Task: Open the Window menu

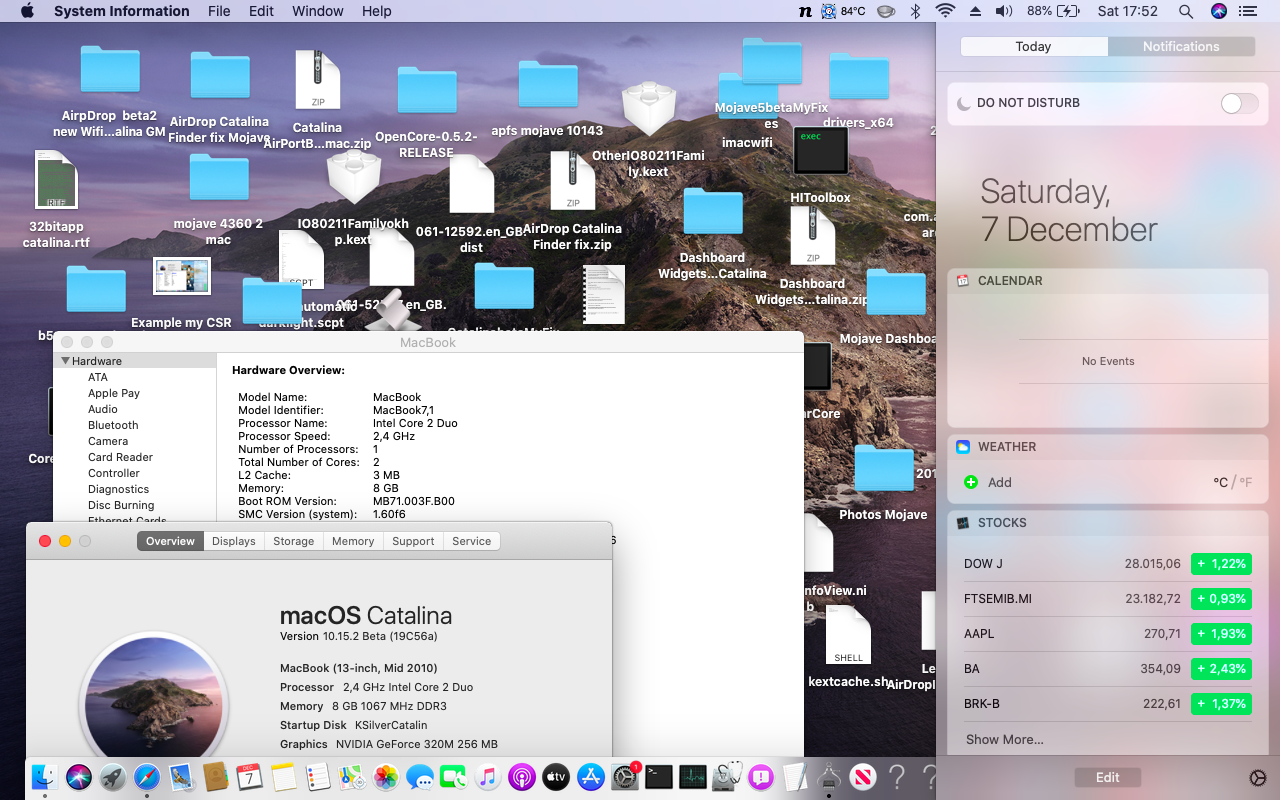Action: tap(318, 11)
